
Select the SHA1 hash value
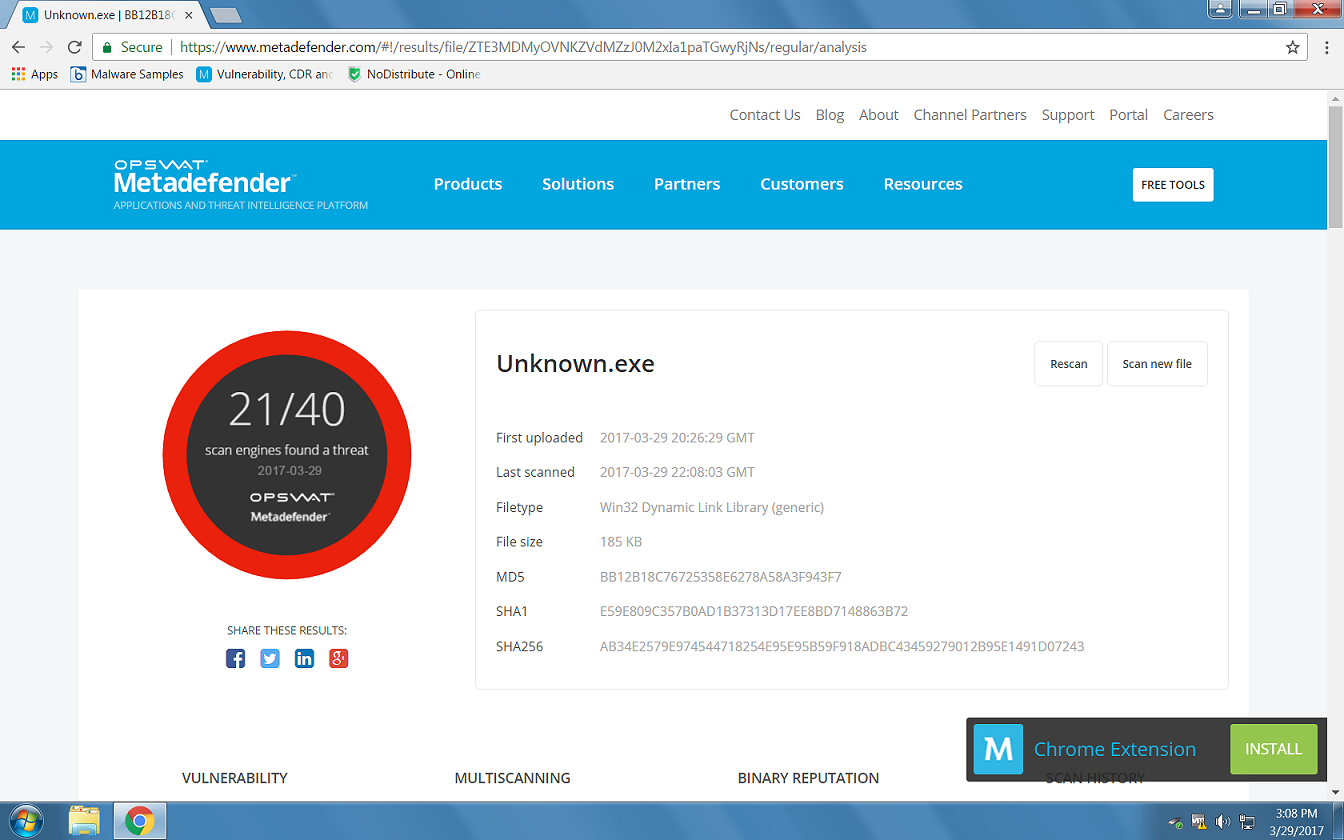click(754, 611)
